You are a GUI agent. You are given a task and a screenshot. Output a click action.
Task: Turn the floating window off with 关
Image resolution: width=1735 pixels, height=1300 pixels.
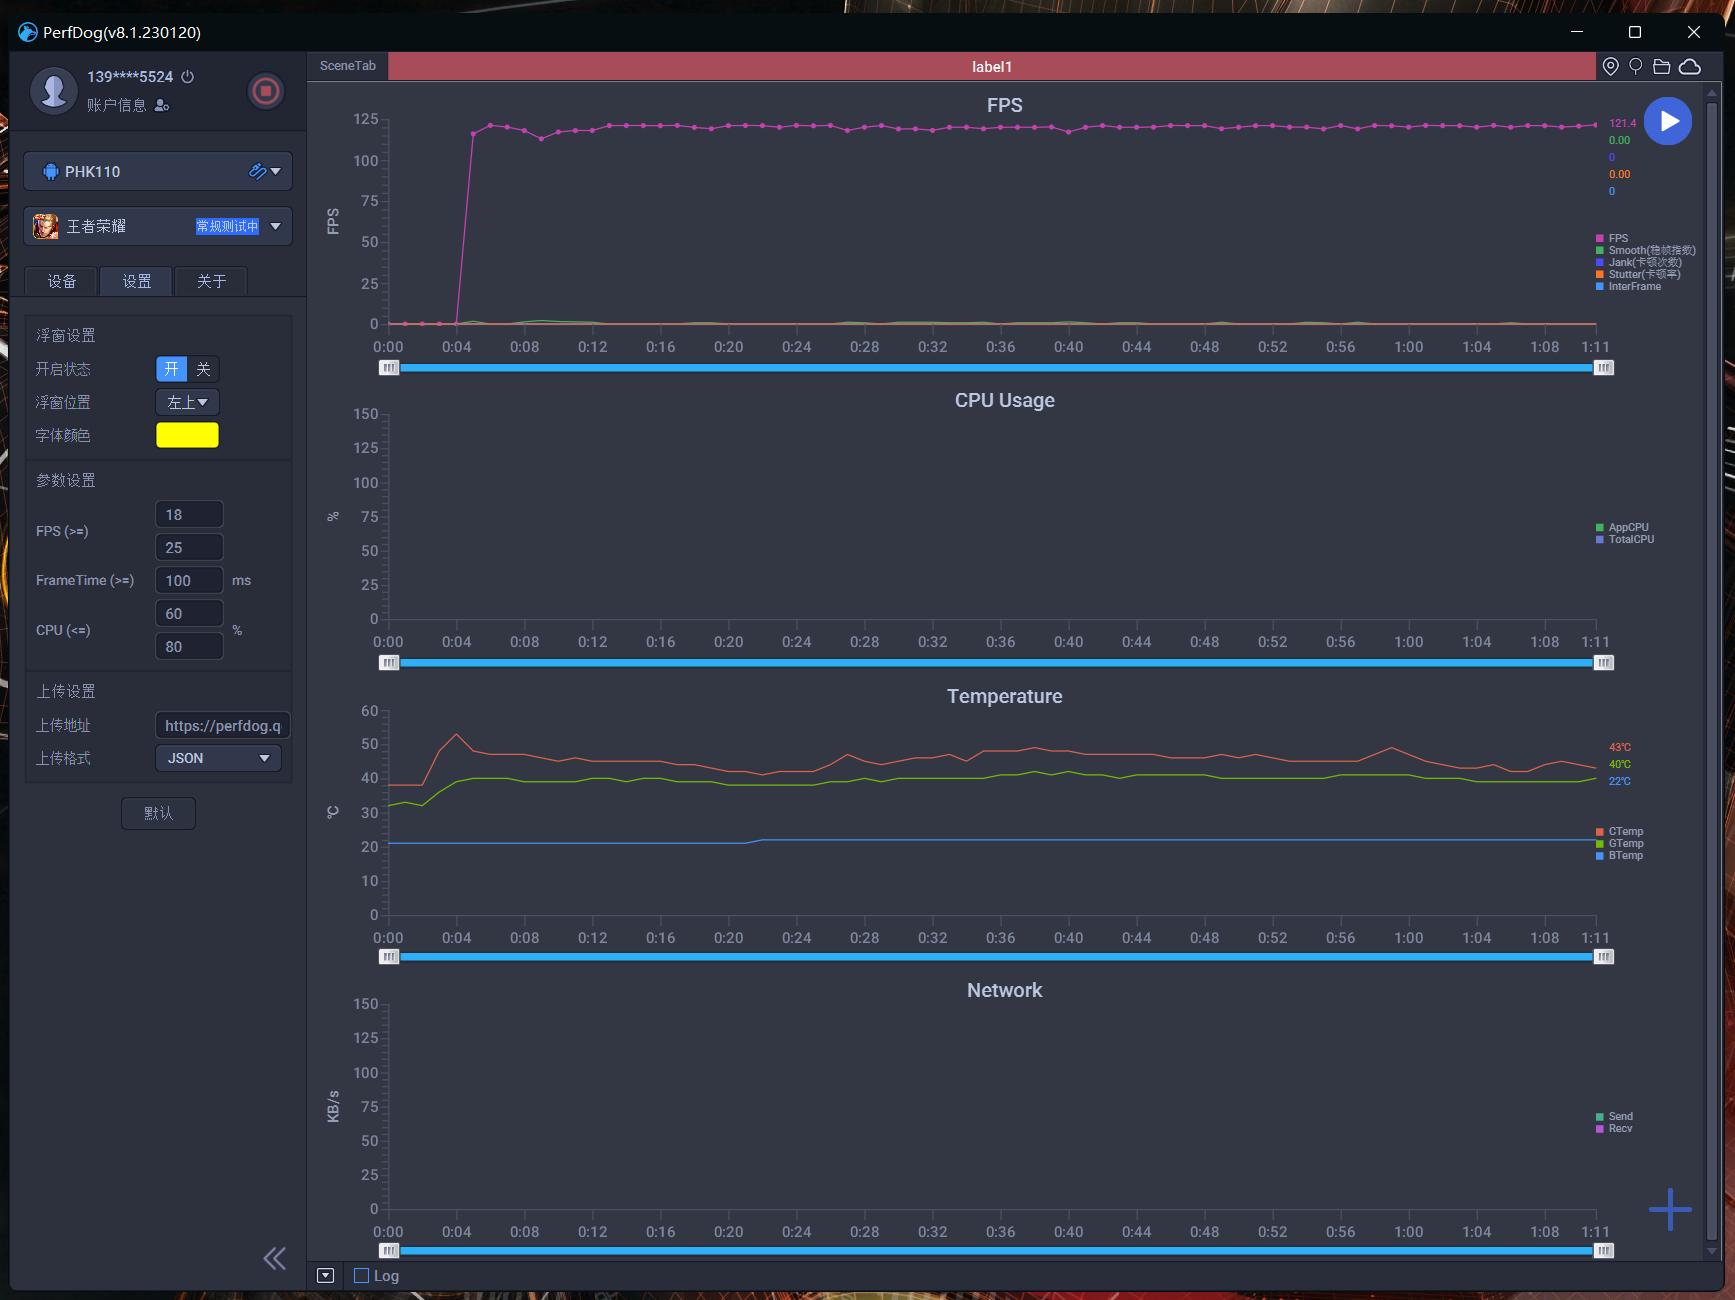point(203,369)
